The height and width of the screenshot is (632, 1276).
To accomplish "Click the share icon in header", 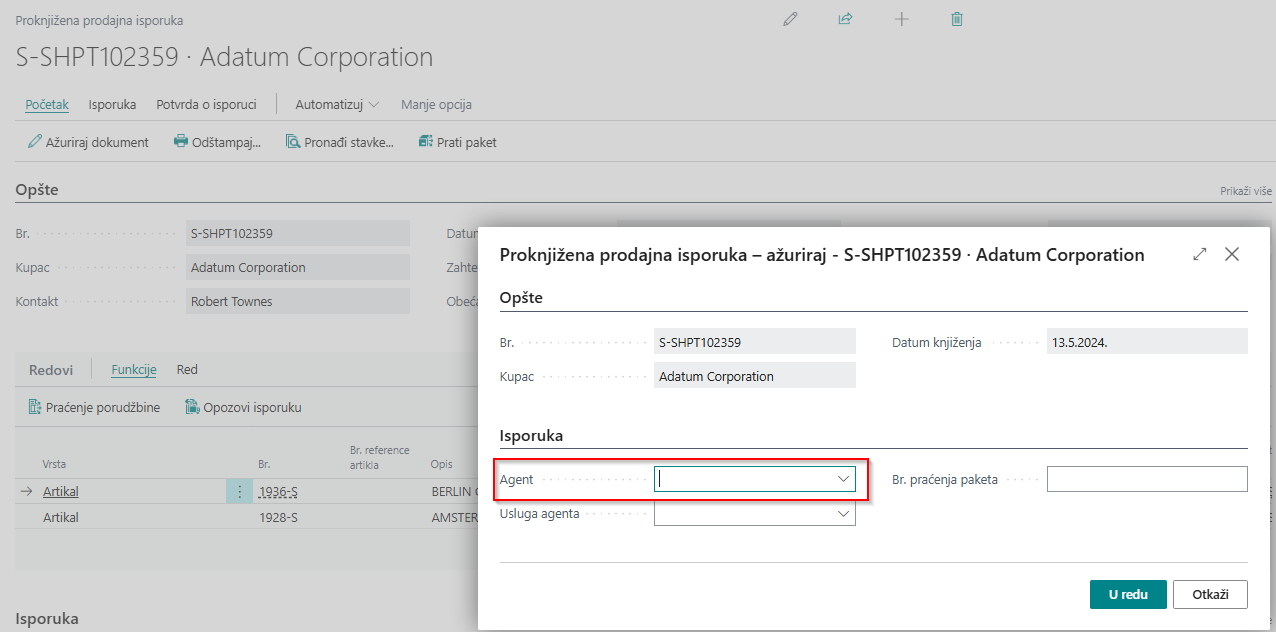I will 845,19.
